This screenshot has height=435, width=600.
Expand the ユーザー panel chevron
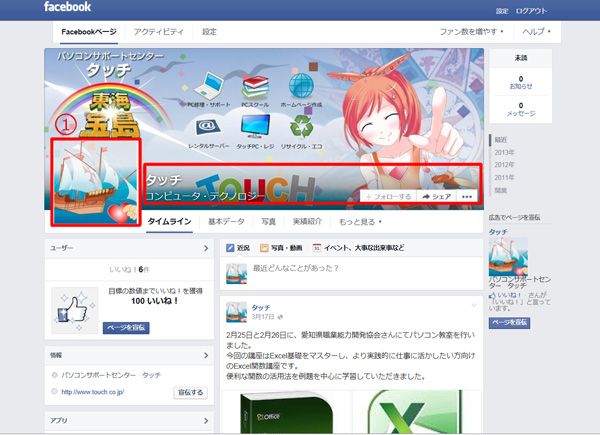[206, 248]
